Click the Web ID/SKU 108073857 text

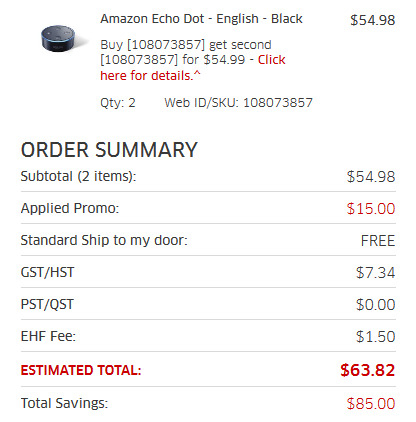238,103
